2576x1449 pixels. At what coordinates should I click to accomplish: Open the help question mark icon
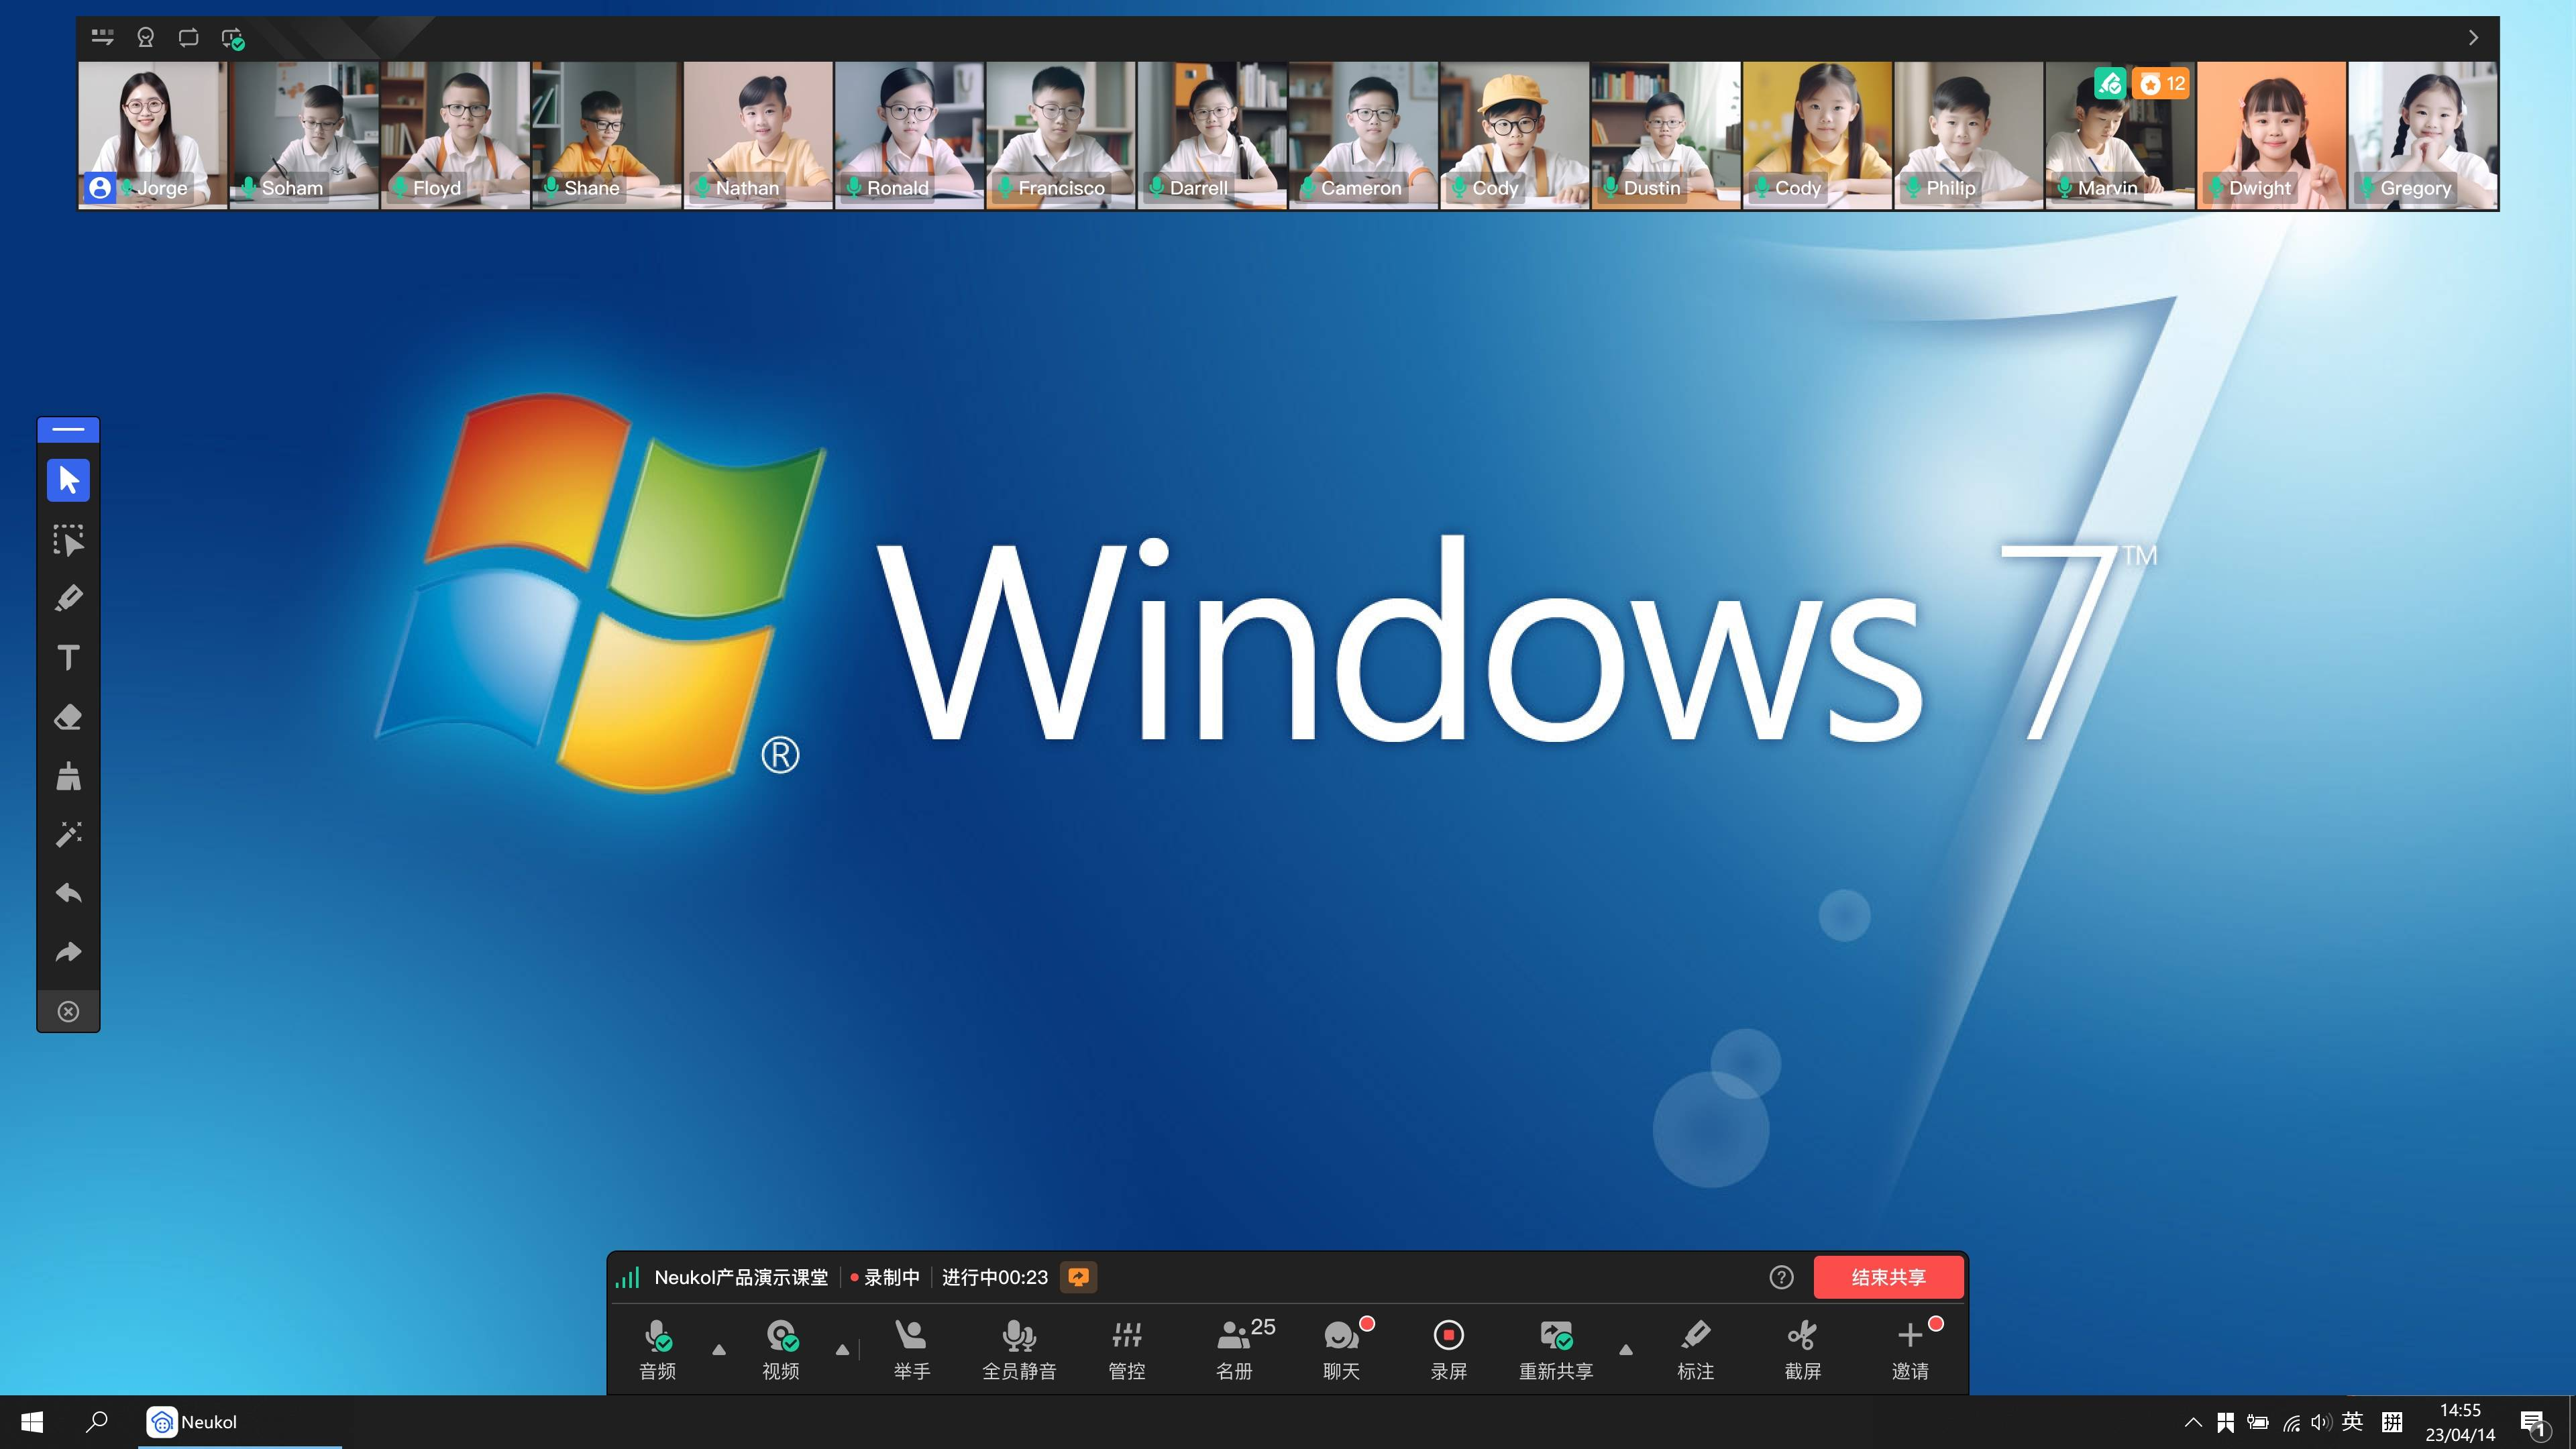[1781, 1277]
